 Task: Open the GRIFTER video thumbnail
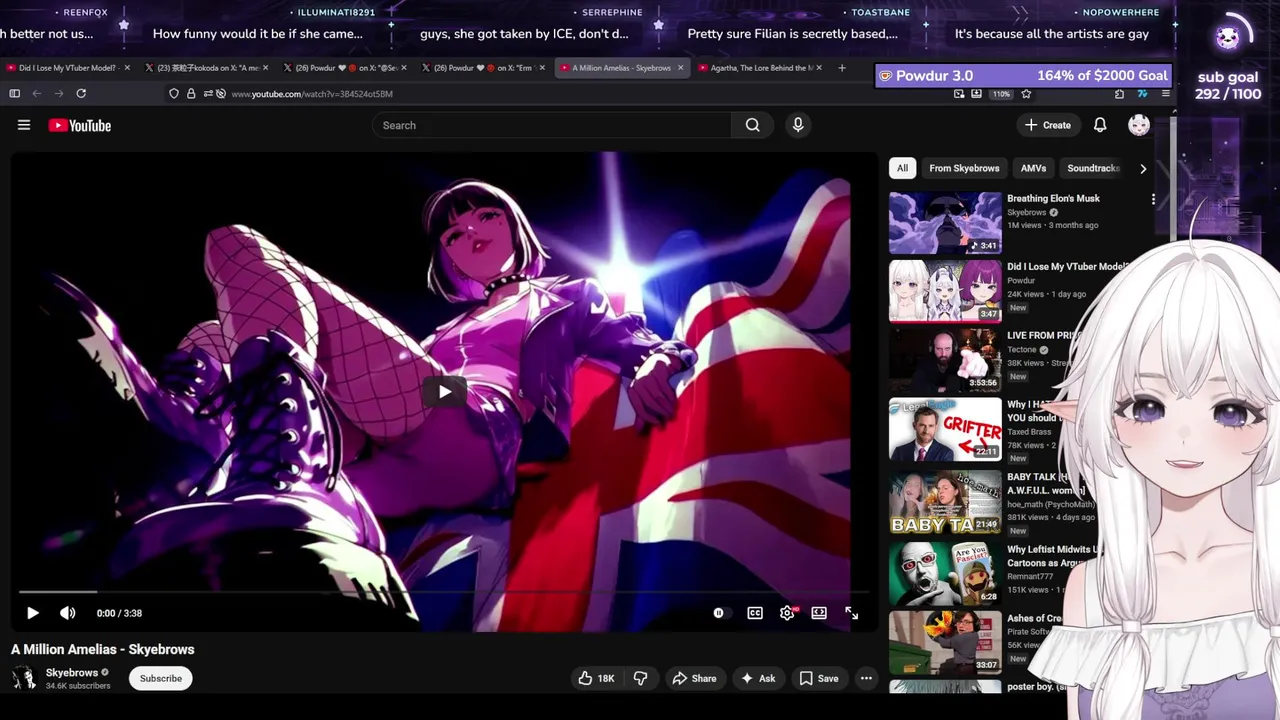(x=945, y=429)
